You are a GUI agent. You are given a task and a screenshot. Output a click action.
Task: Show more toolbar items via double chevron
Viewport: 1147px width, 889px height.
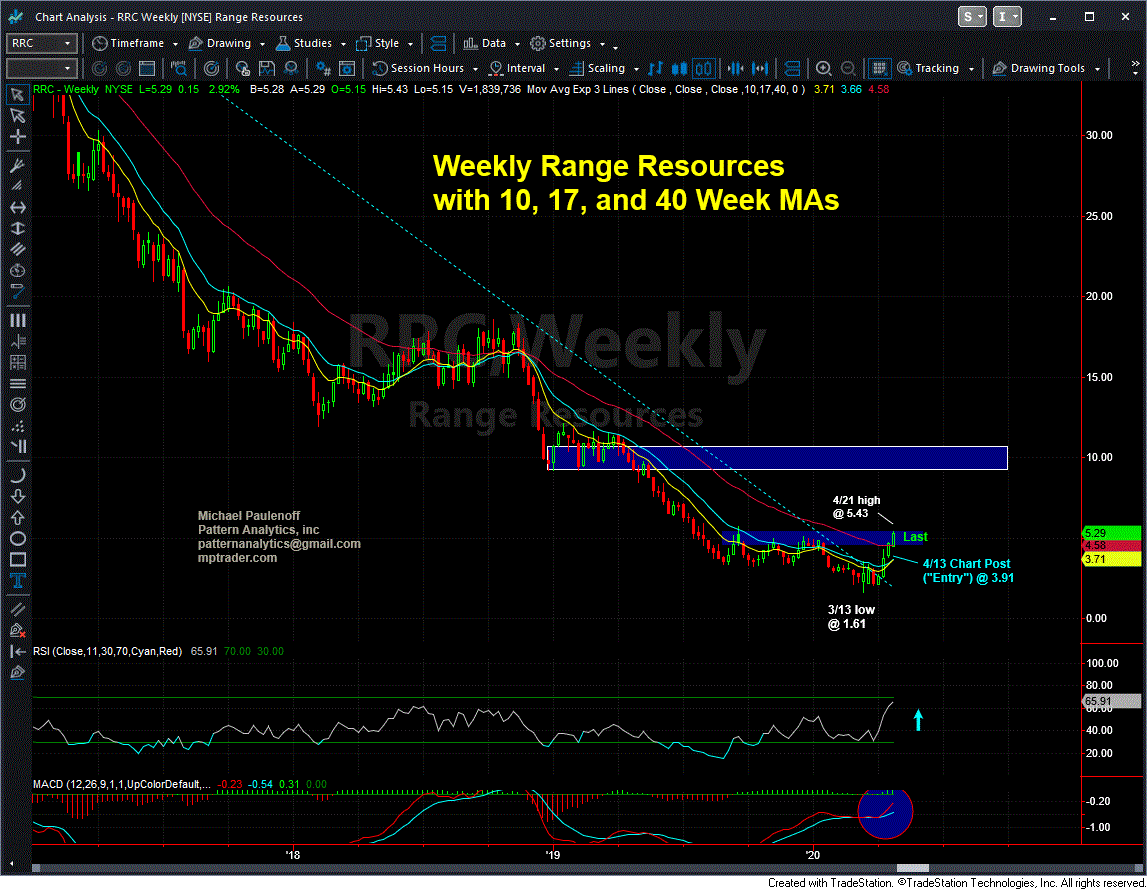1135,69
